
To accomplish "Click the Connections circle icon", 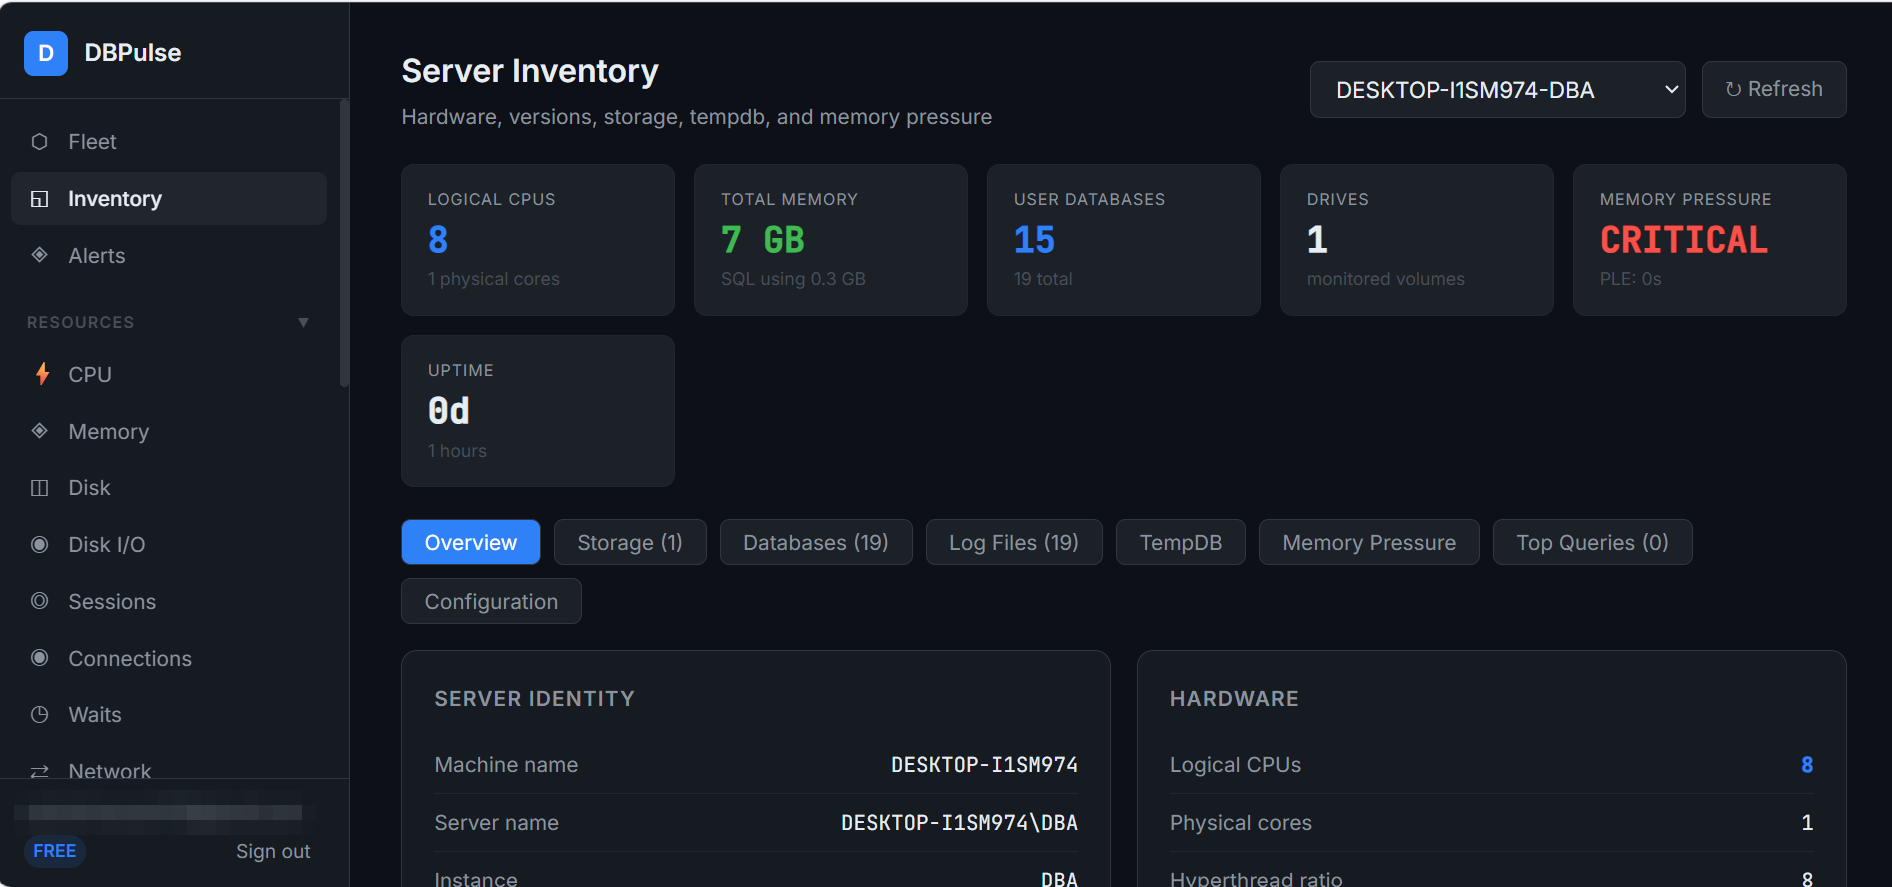I will (x=40, y=658).
